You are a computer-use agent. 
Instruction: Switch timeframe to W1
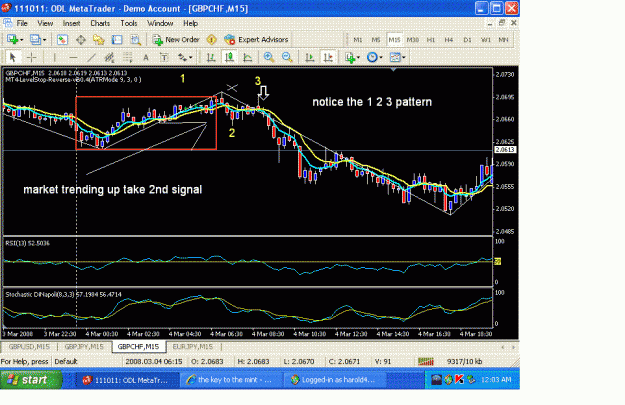point(485,40)
